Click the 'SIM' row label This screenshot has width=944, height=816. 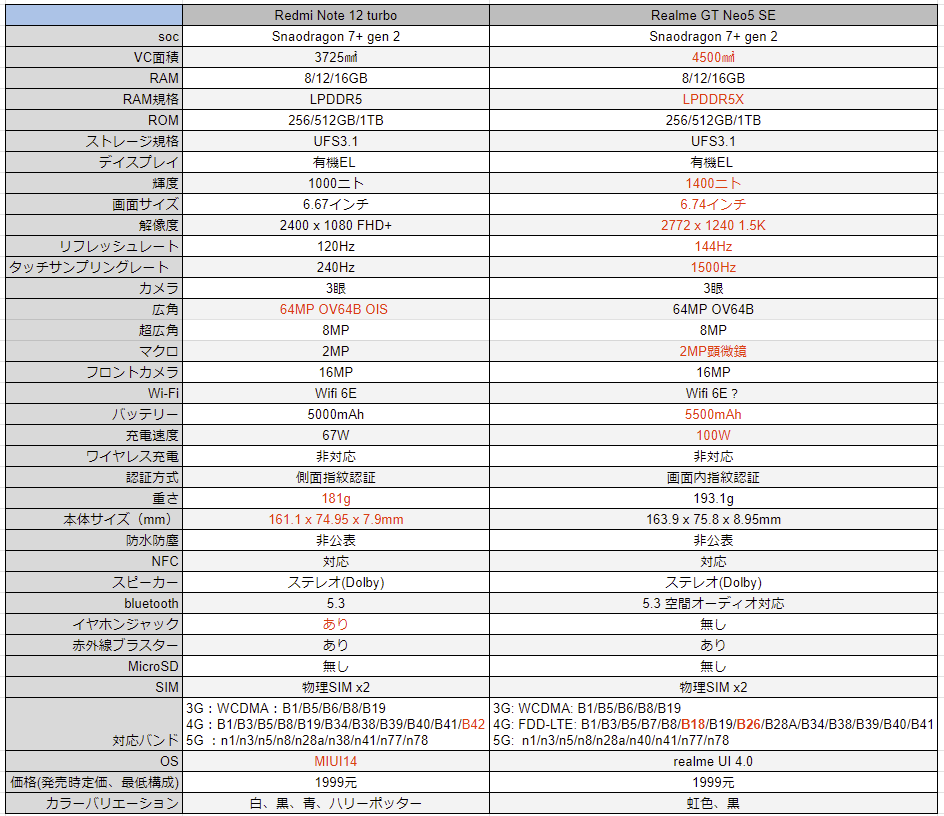[94, 687]
